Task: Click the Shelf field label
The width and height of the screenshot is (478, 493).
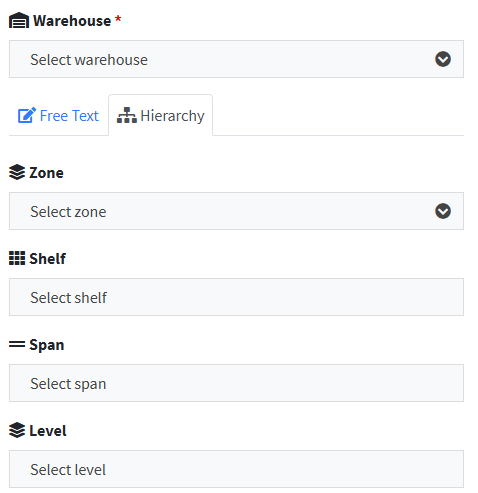Action: point(48,259)
